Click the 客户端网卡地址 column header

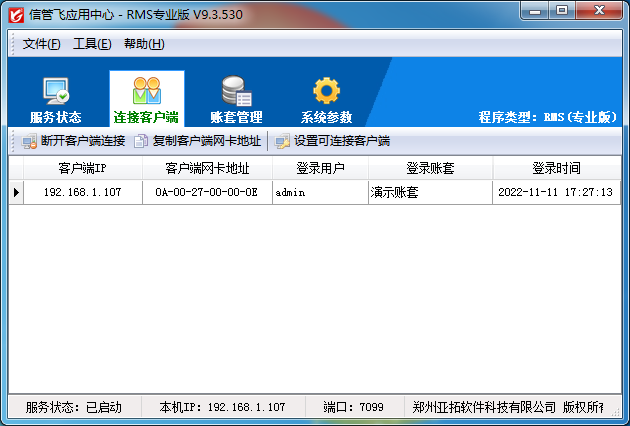(x=207, y=168)
